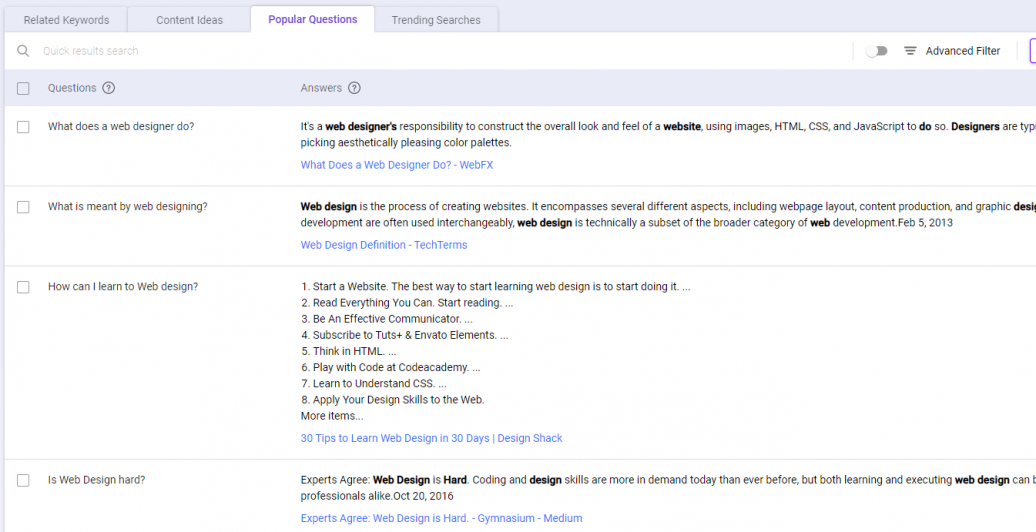The height and width of the screenshot is (532, 1036).
Task: Check the 'What does a web designer do?' row
Action: [23, 127]
